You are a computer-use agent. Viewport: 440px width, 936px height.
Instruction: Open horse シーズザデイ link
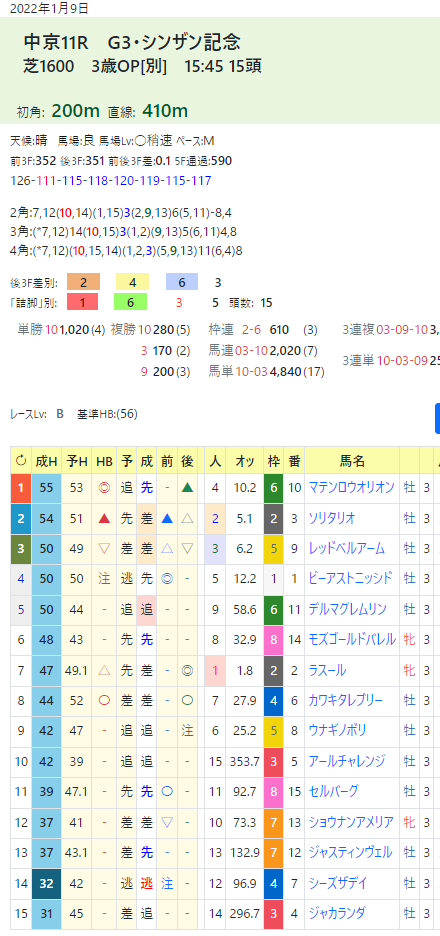coord(341,882)
